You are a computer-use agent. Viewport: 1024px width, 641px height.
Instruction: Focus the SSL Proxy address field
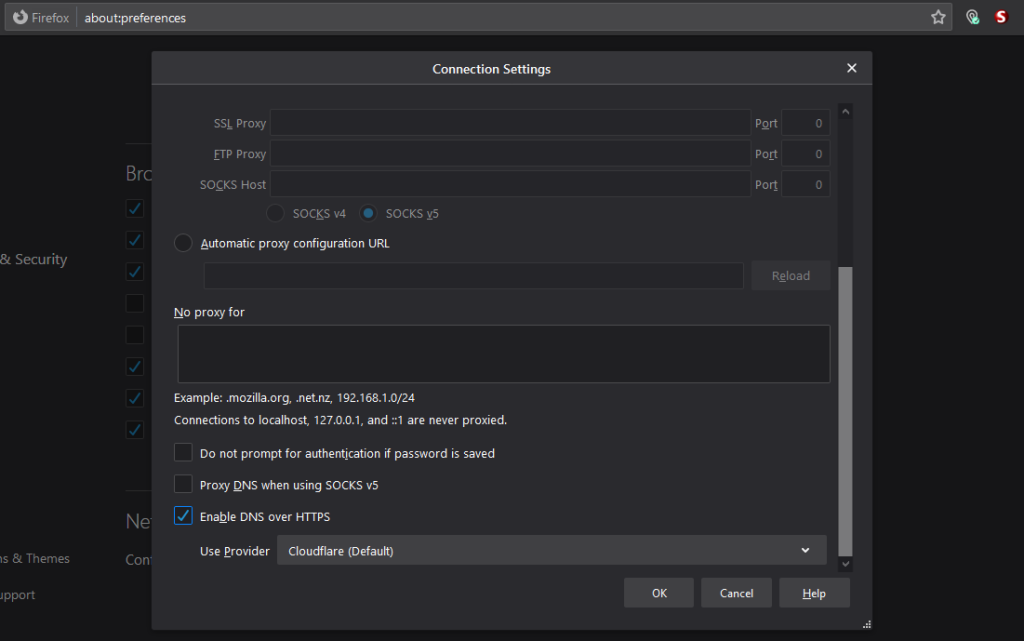pyautogui.click(x=510, y=123)
